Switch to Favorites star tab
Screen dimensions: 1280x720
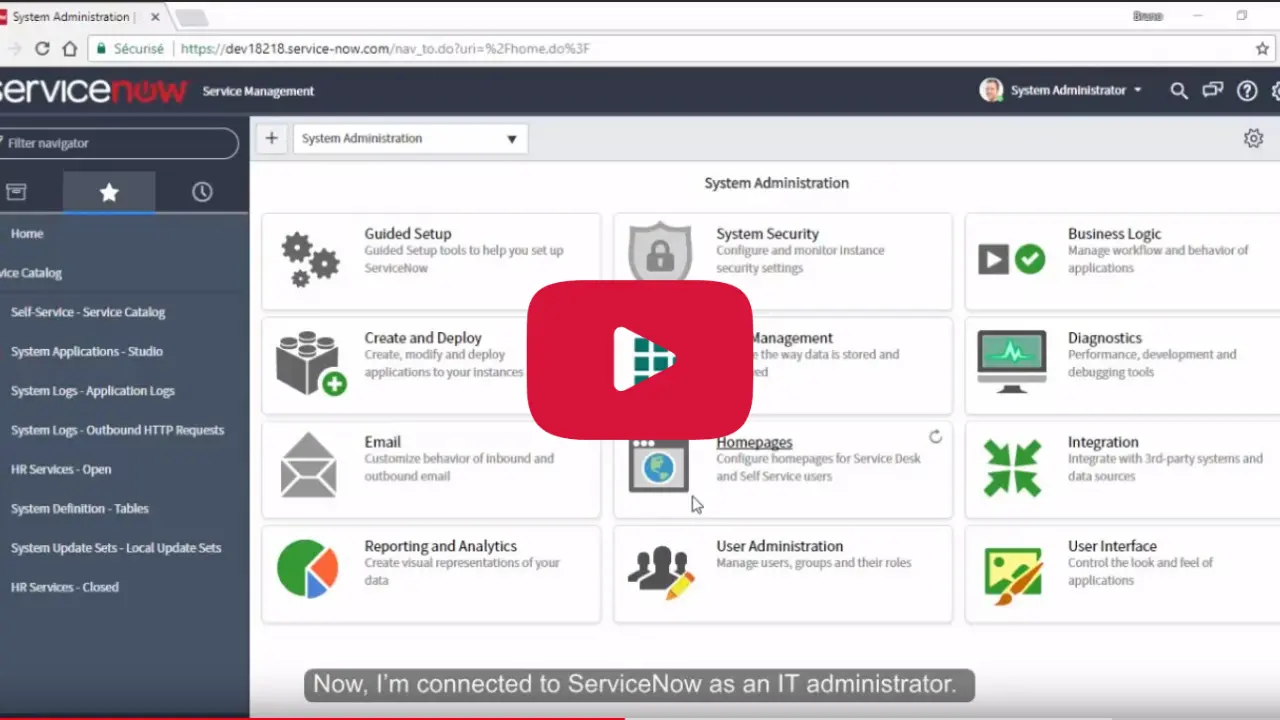(109, 192)
